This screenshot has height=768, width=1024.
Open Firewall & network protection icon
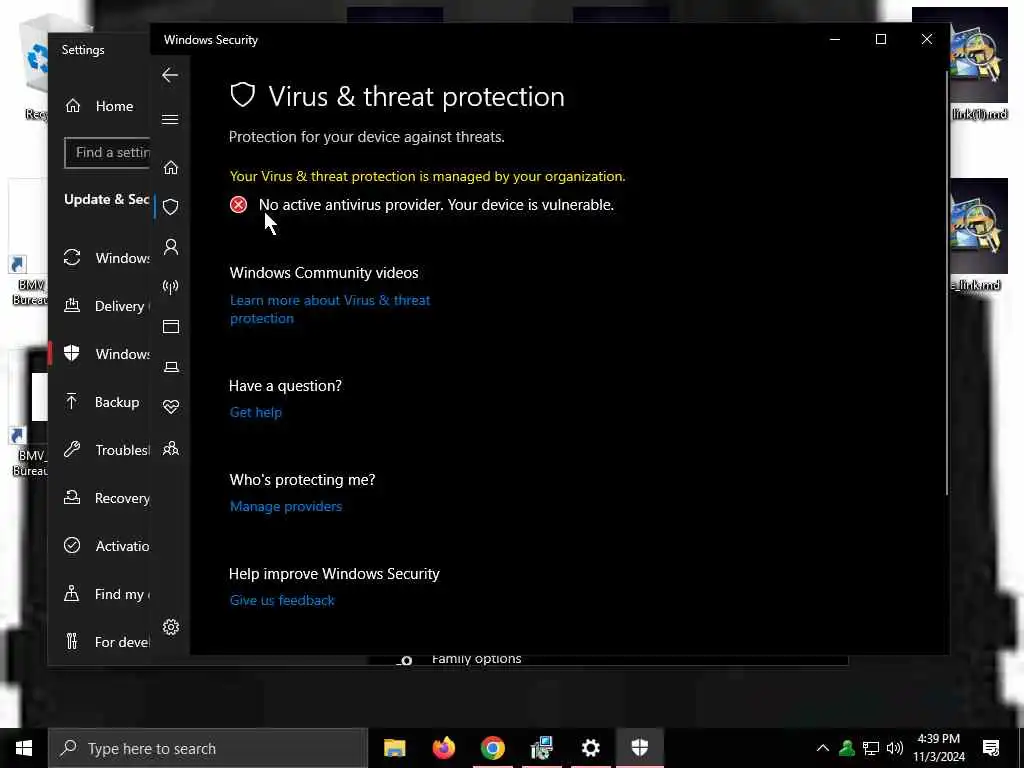click(170, 287)
